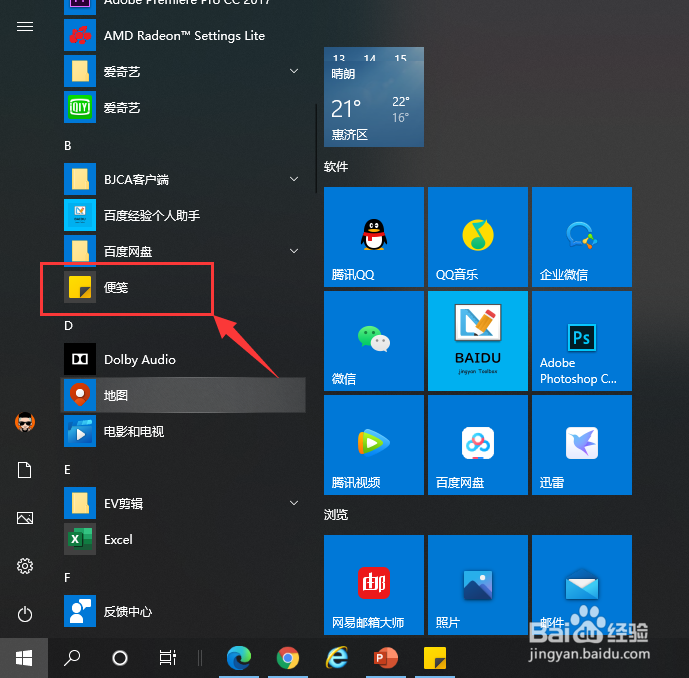Open Pictures from Start sidebar
Screen dimensions: 689x678
[25, 518]
